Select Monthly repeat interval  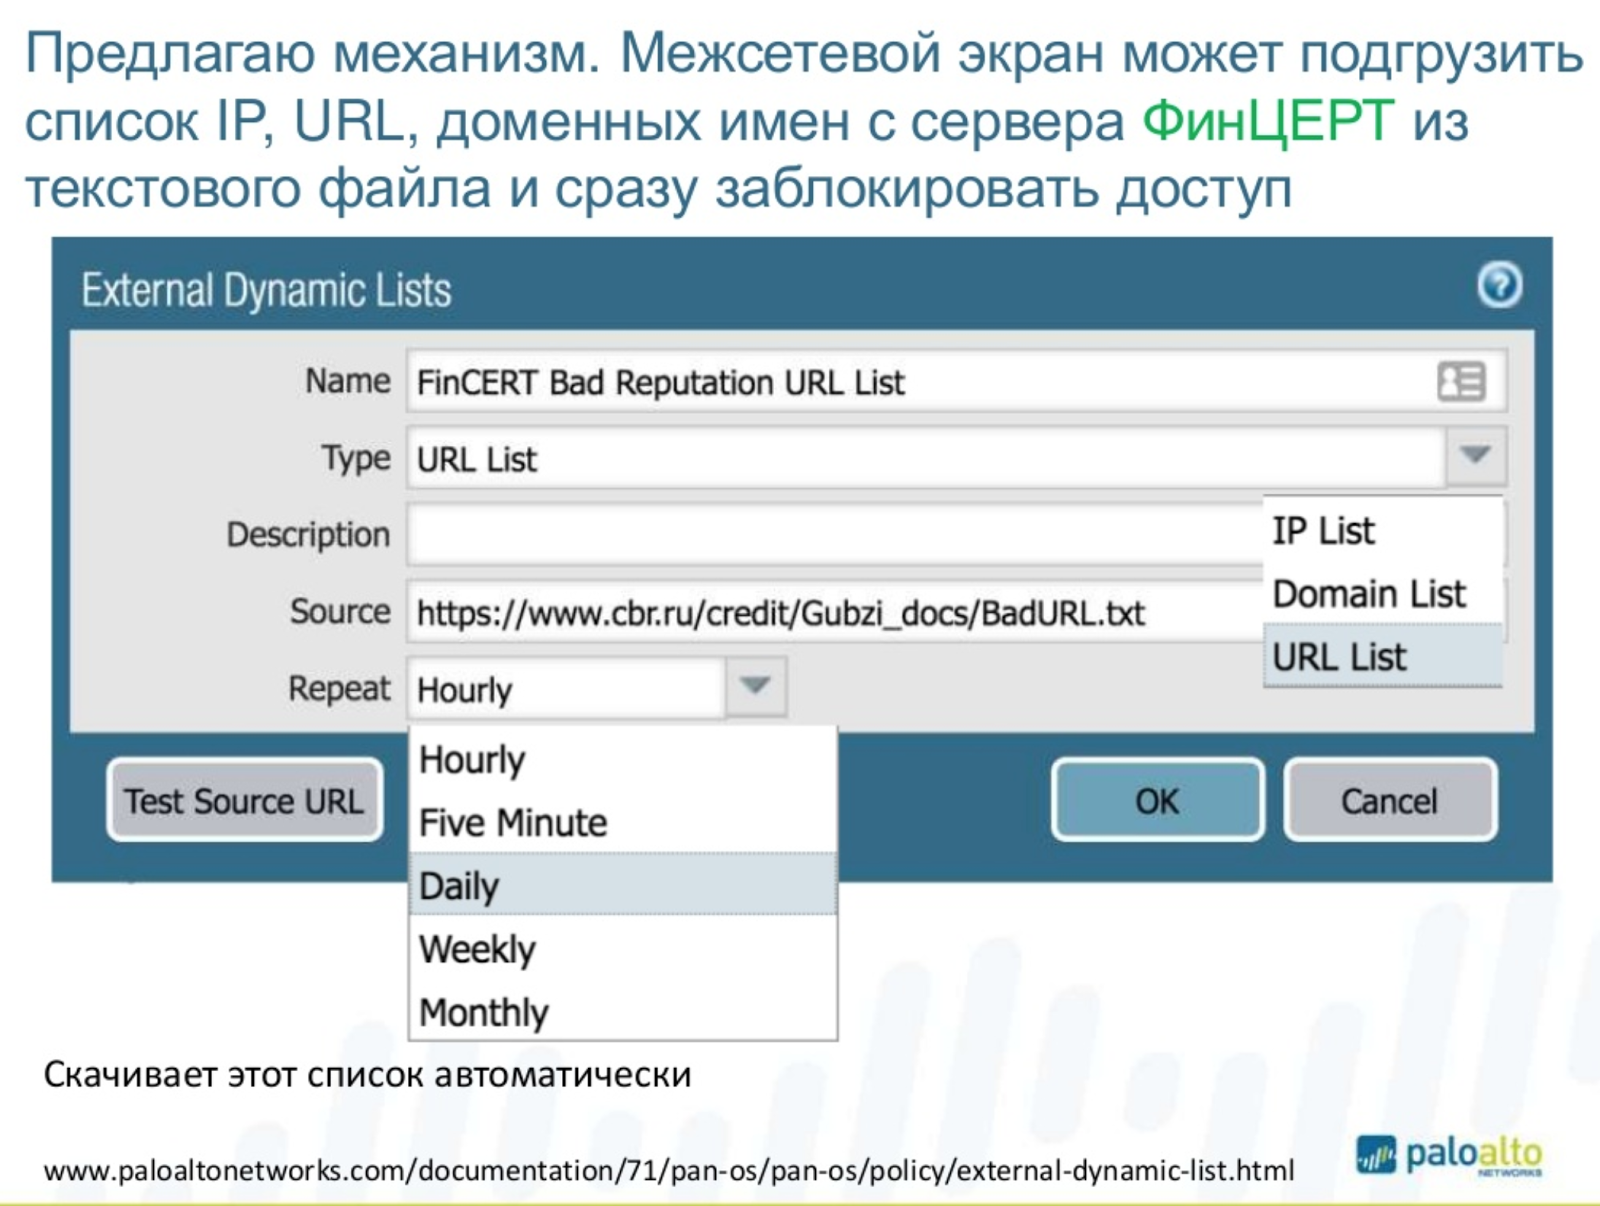[623, 1011]
